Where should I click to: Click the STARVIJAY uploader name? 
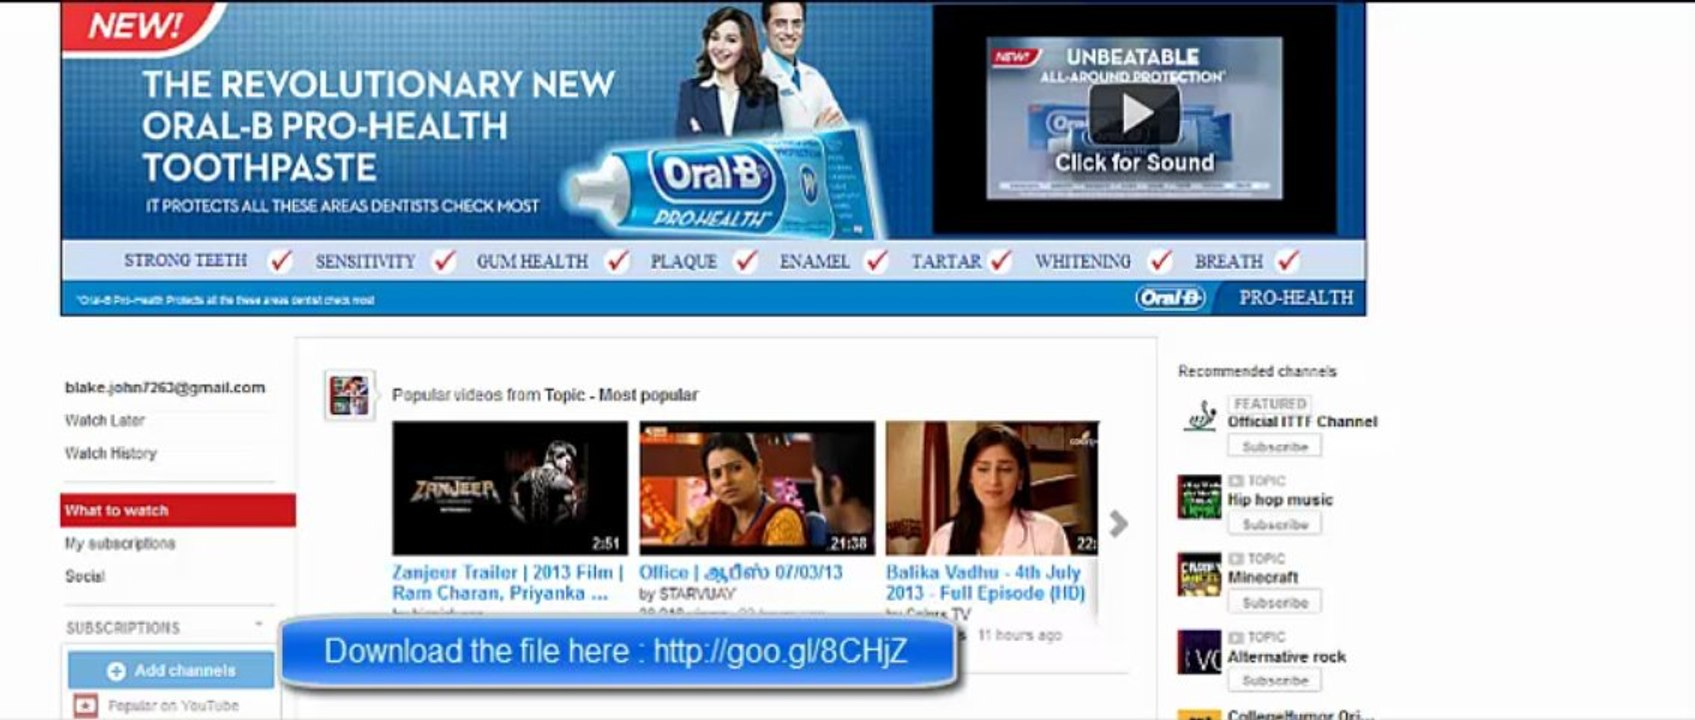[697, 594]
